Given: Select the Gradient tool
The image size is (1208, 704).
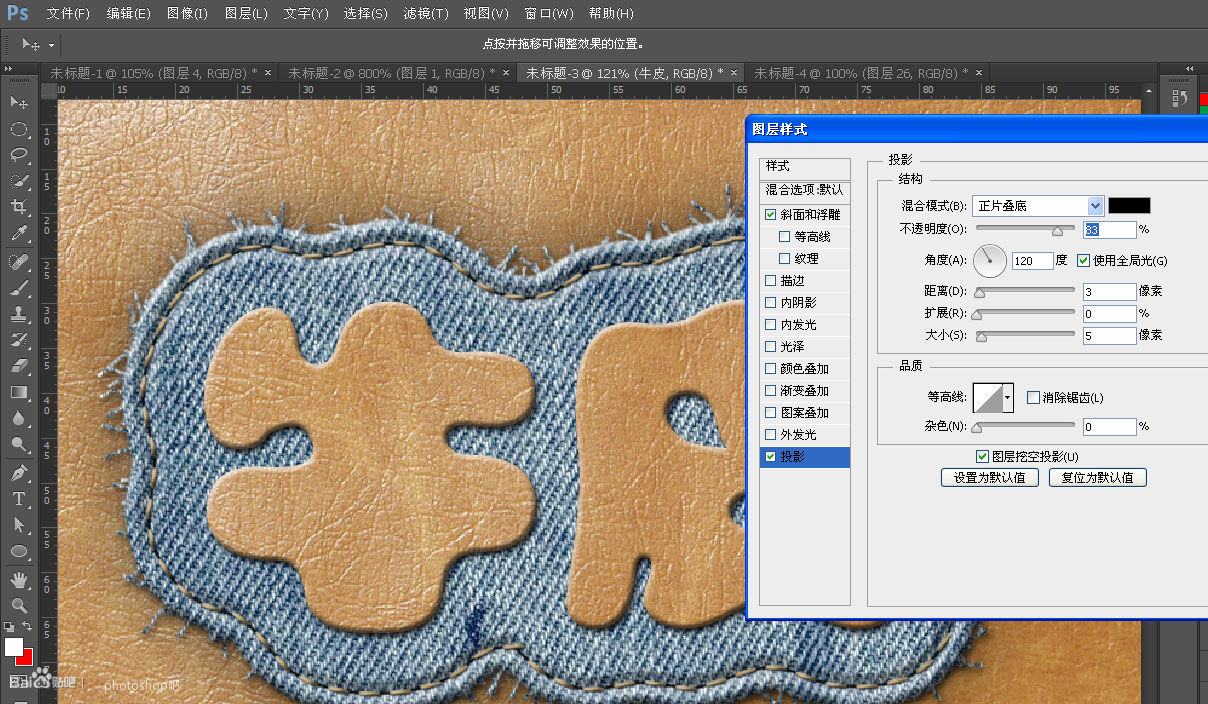Looking at the screenshot, I should (19, 392).
